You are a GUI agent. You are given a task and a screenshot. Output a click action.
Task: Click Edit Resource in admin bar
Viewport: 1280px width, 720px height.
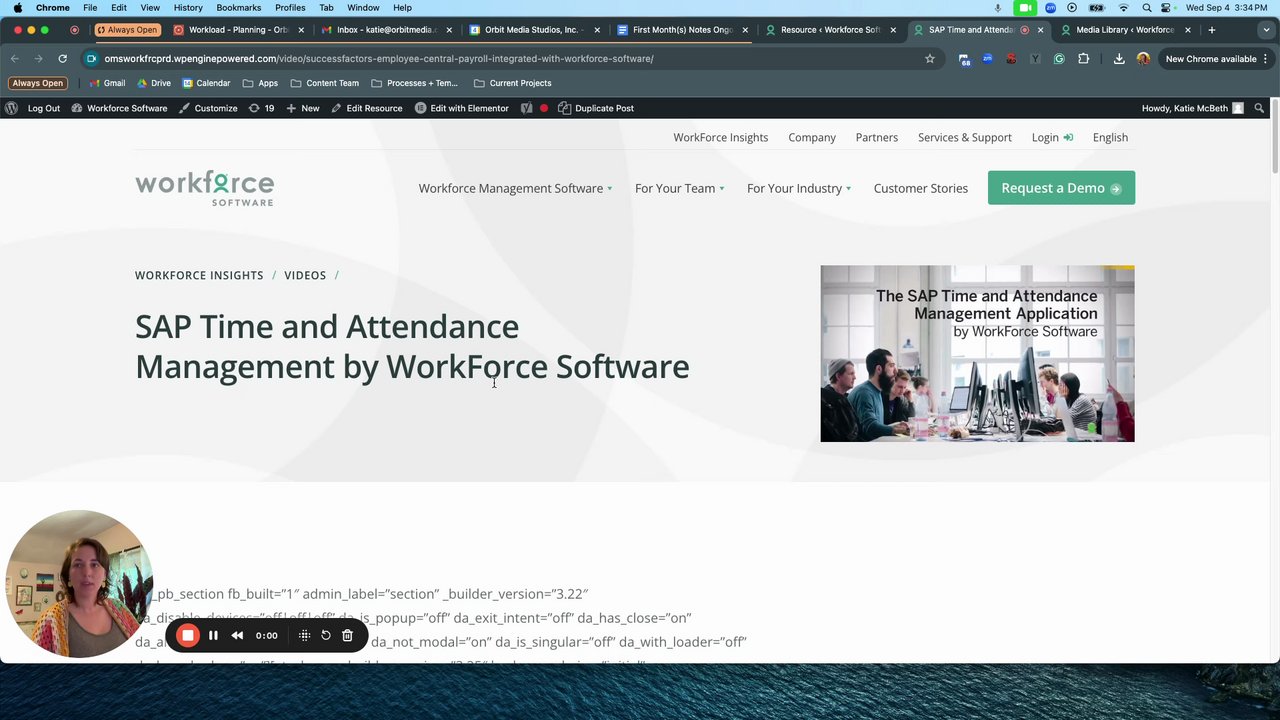pos(367,108)
